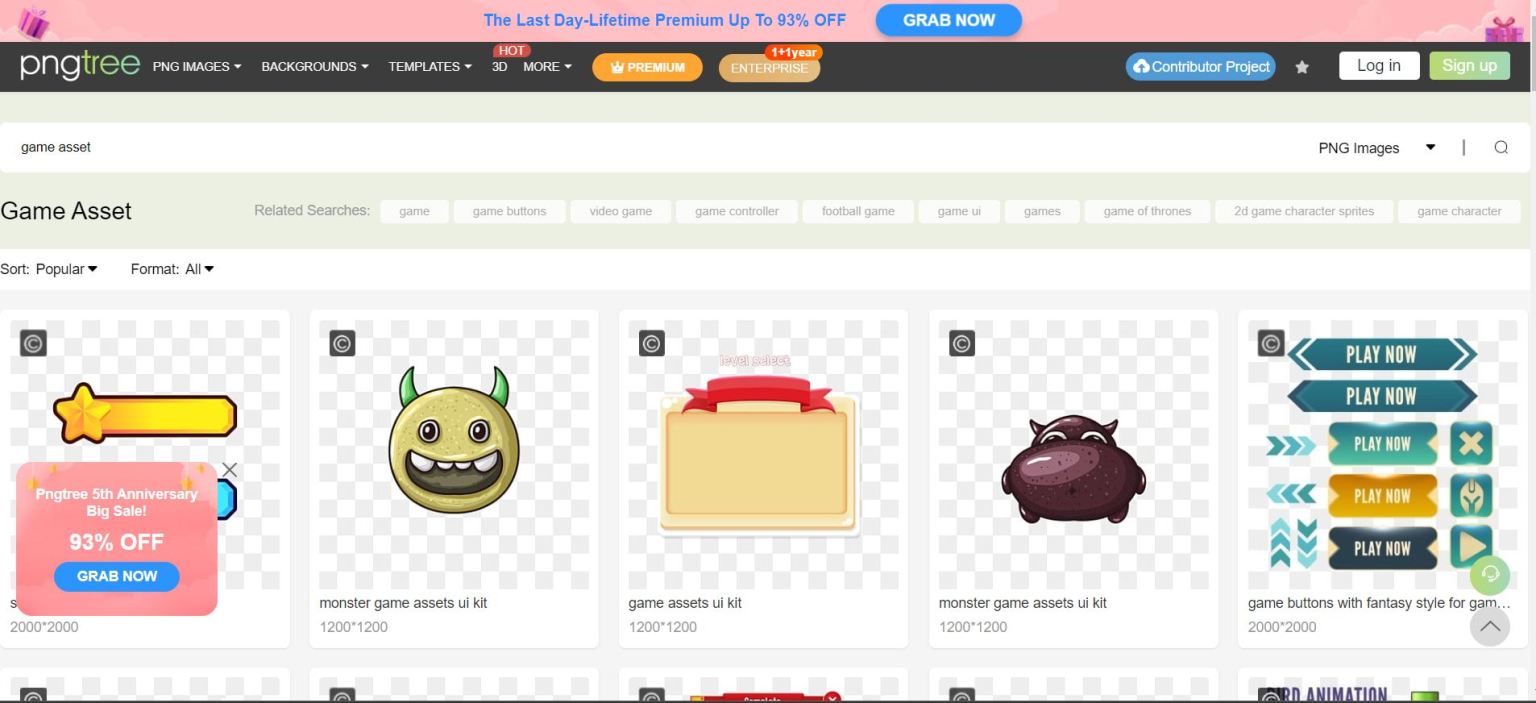Select the 'game ui' related search tag
This screenshot has height=703, width=1536.
click(x=958, y=211)
